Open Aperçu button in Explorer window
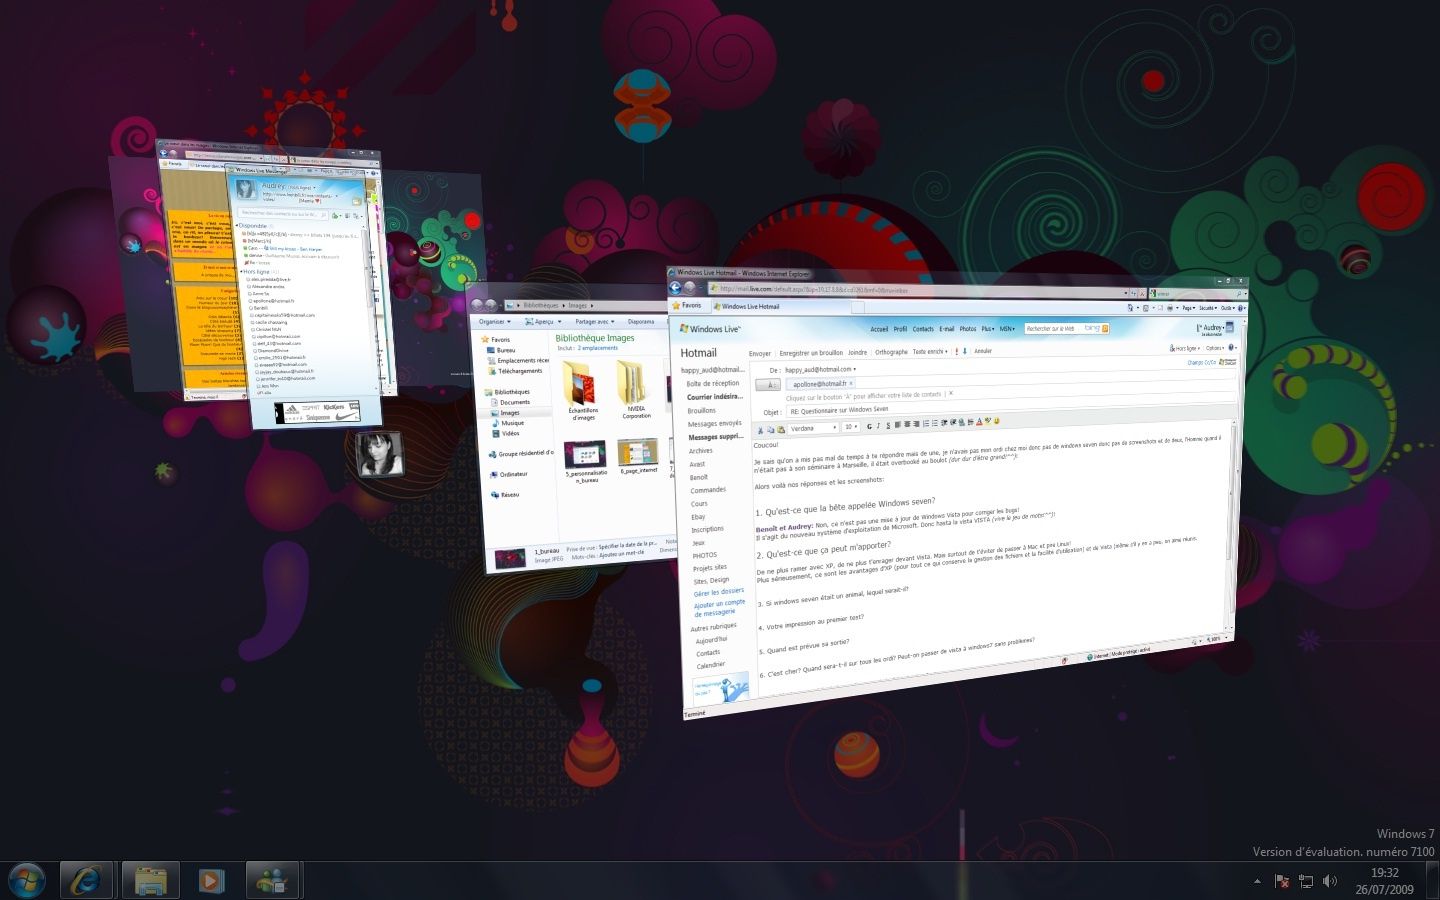 pyautogui.click(x=544, y=322)
